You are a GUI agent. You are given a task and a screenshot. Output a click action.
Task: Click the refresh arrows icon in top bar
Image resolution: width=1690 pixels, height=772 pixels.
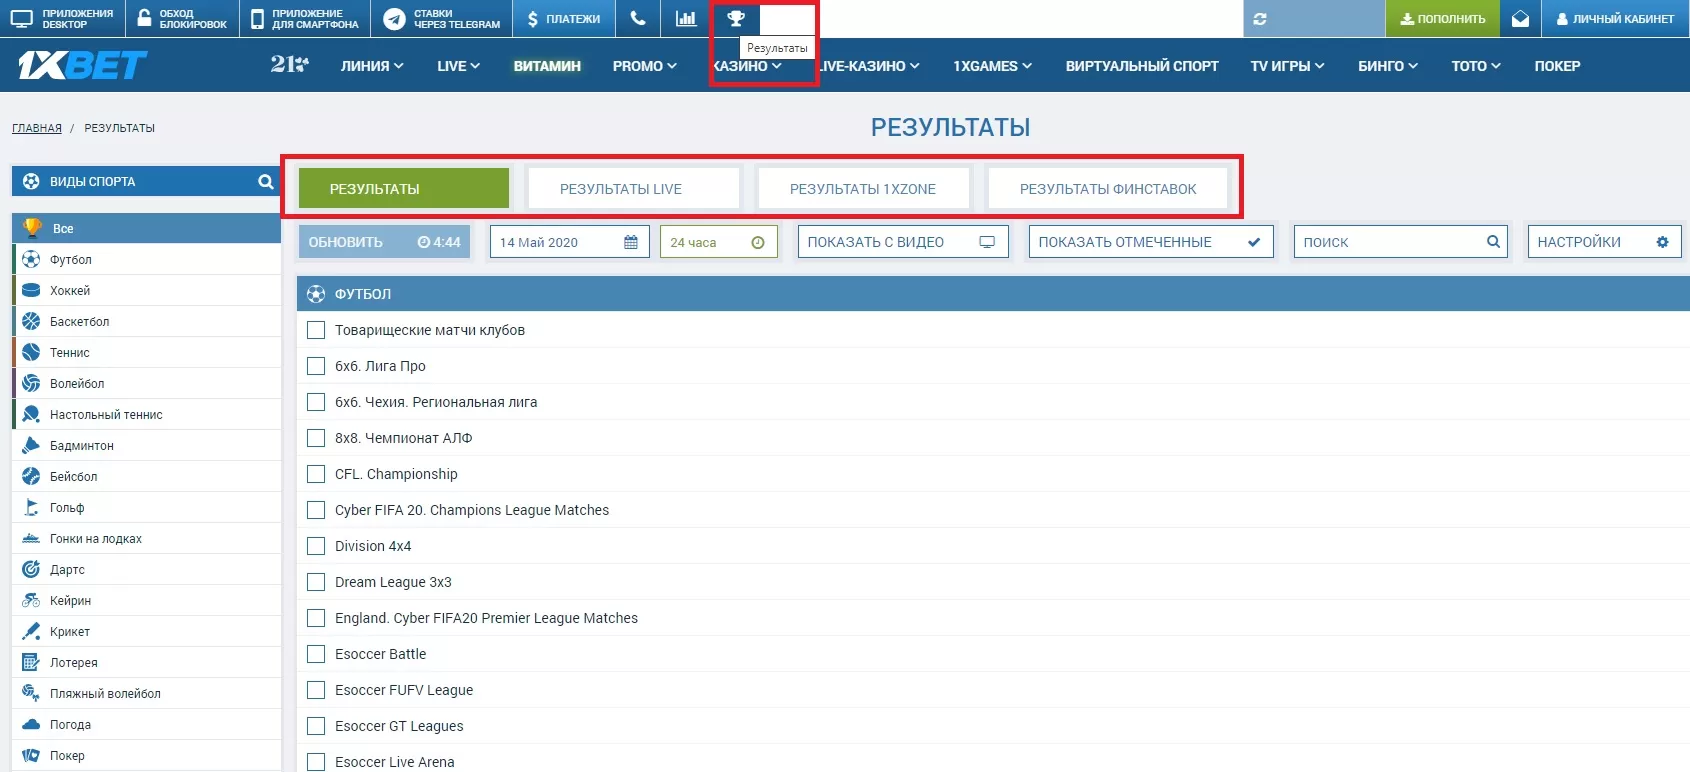coord(1260,18)
